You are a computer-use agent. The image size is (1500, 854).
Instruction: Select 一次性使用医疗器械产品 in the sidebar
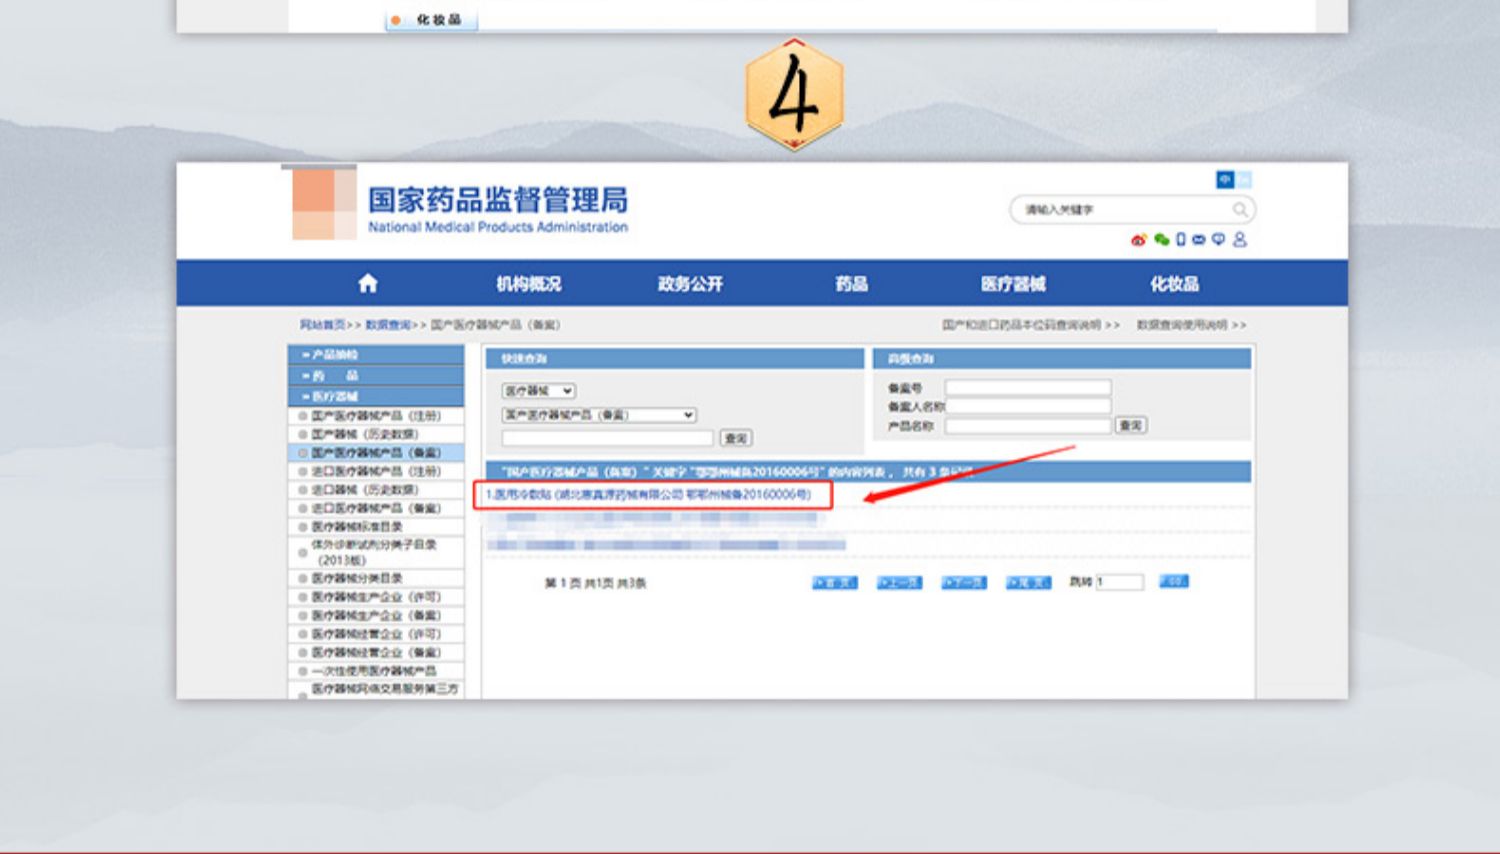pos(376,671)
